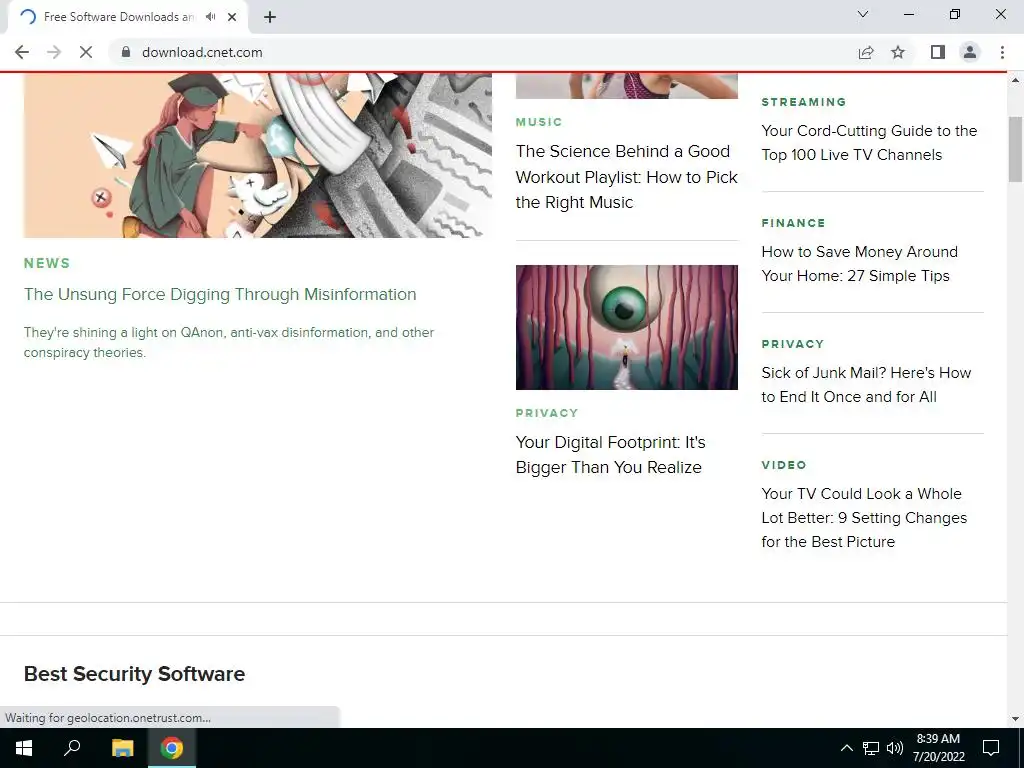
Task: Open Chrome's three-dot menu
Action: pos(1002,52)
